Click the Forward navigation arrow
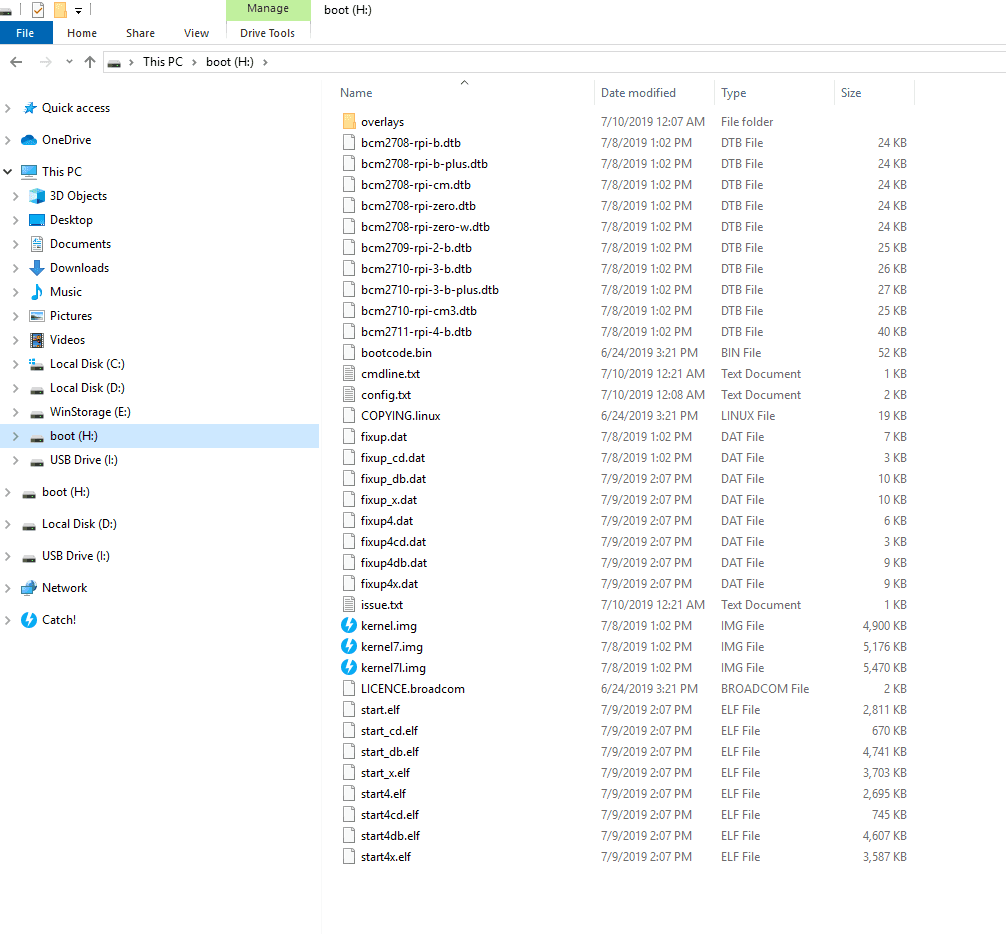This screenshot has height=934, width=1006. tap(45, 62)
